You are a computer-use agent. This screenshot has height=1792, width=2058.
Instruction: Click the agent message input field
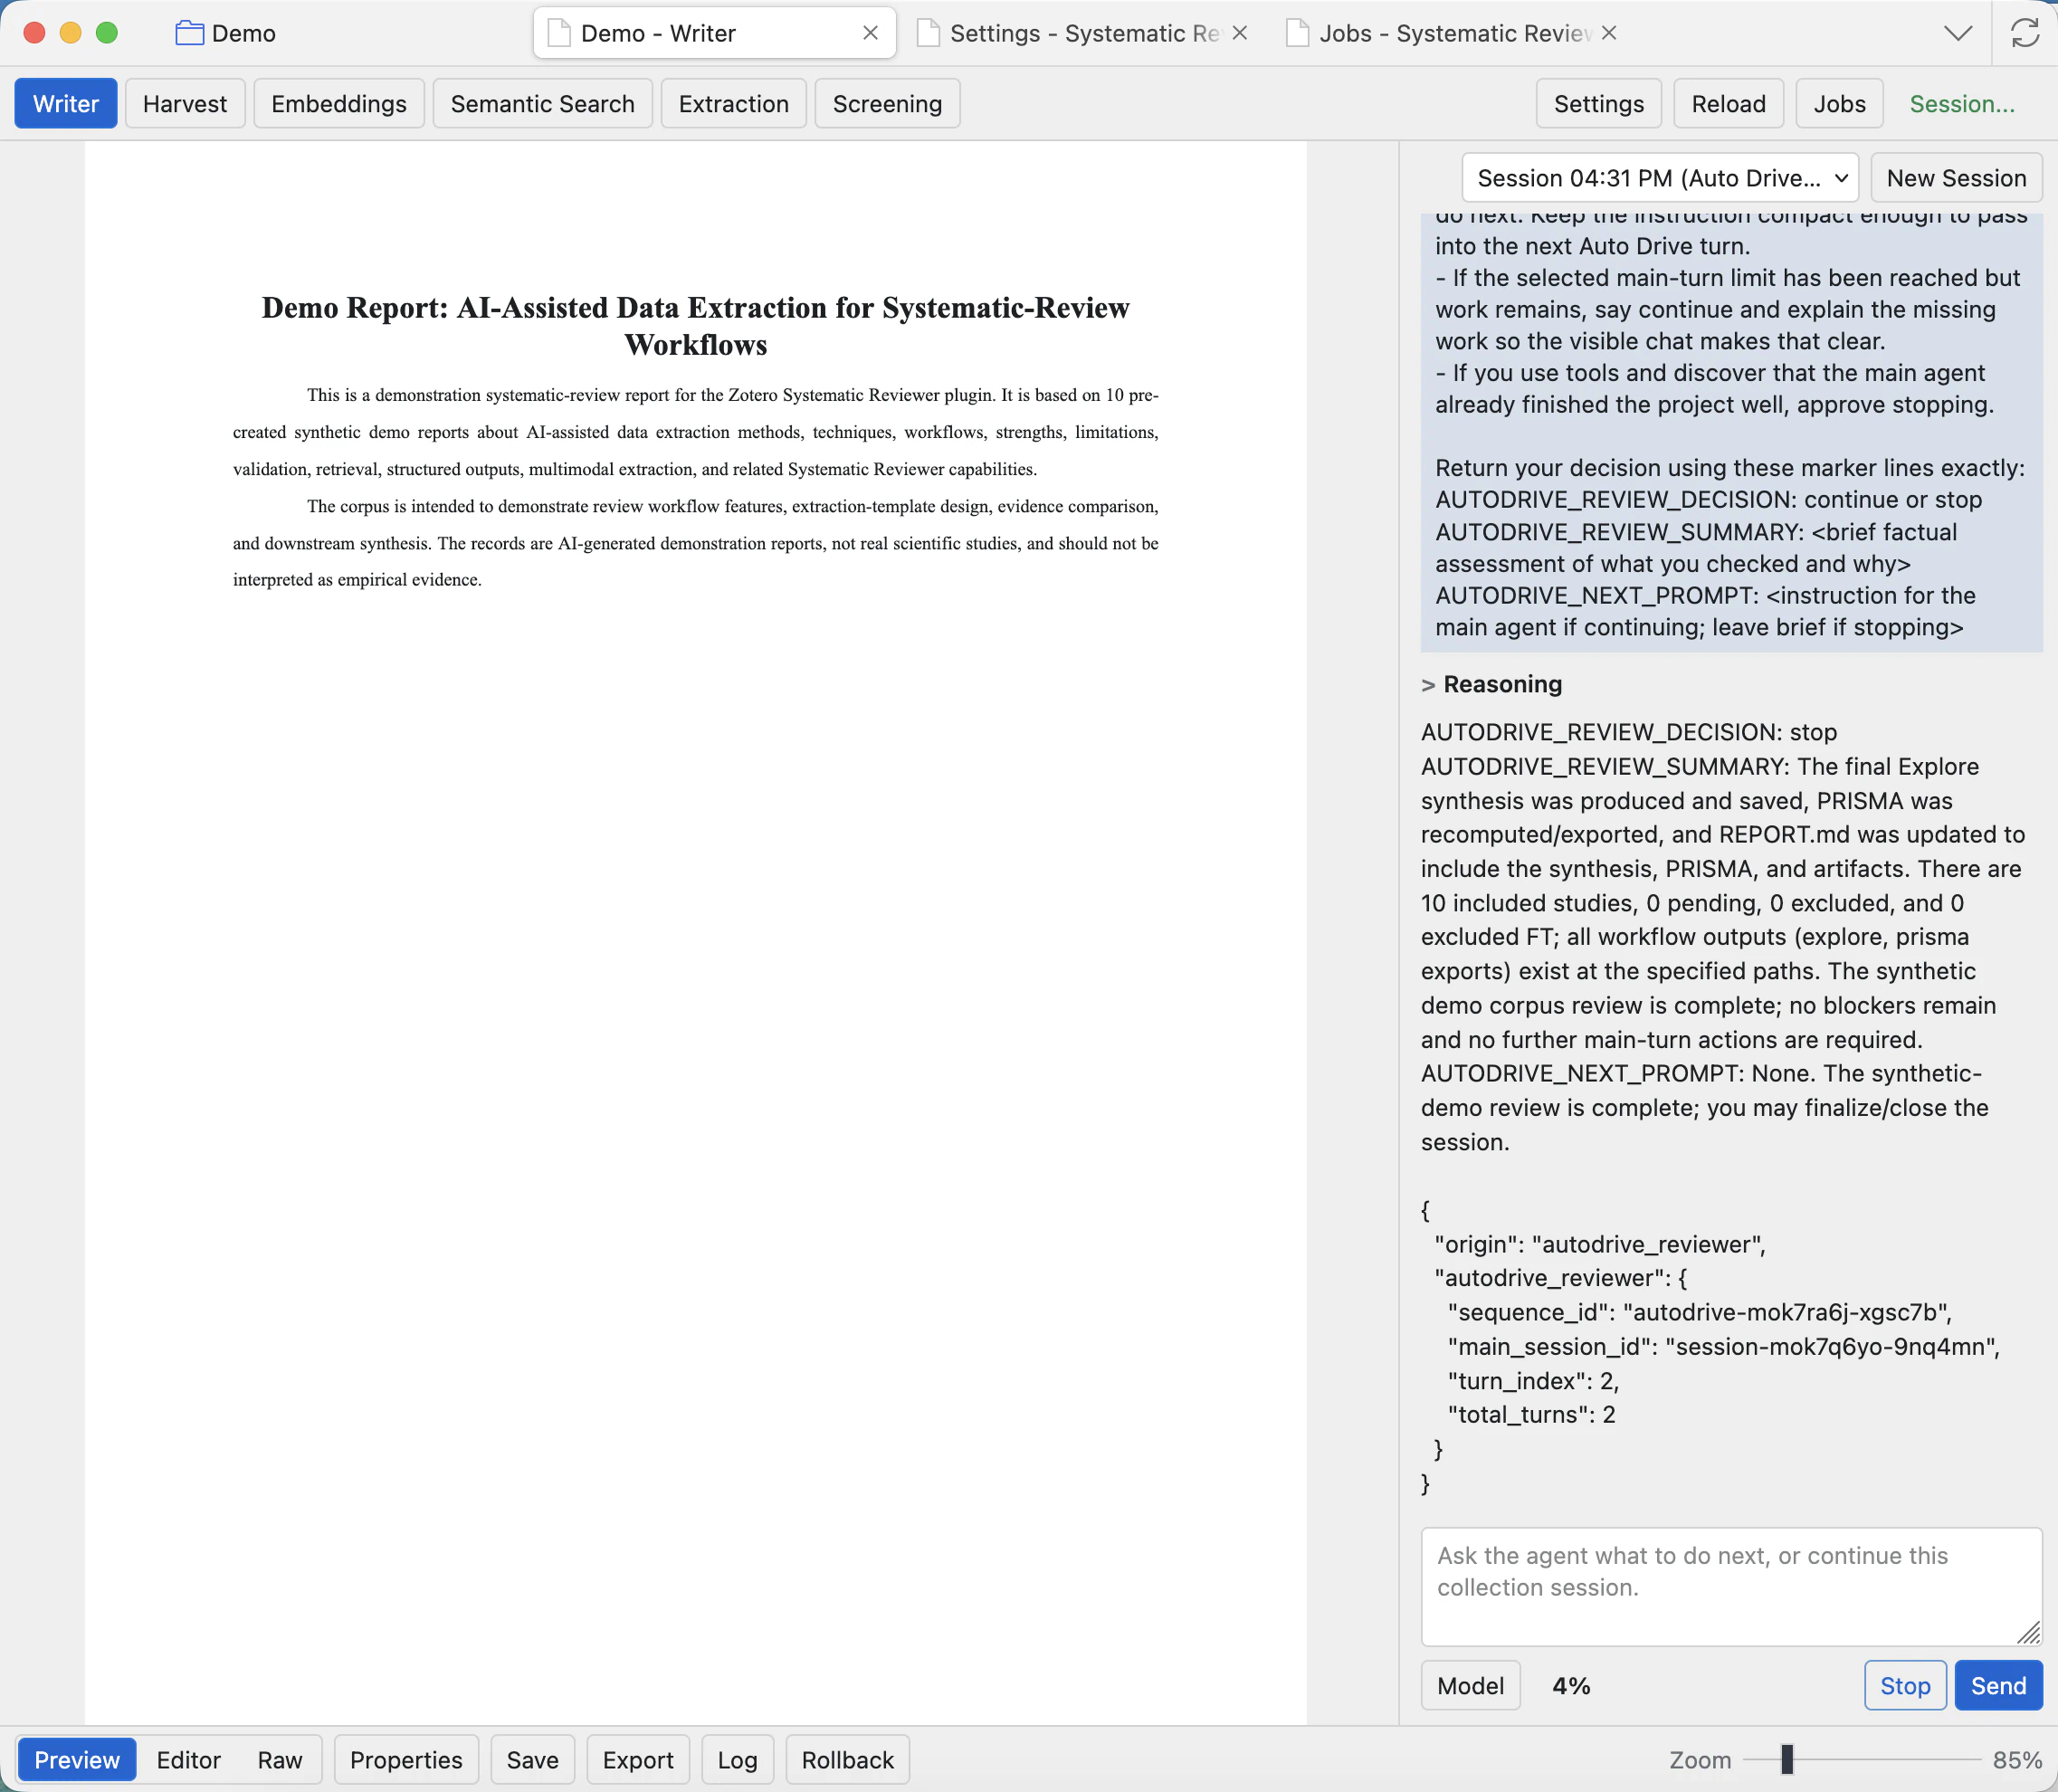1731,1586
